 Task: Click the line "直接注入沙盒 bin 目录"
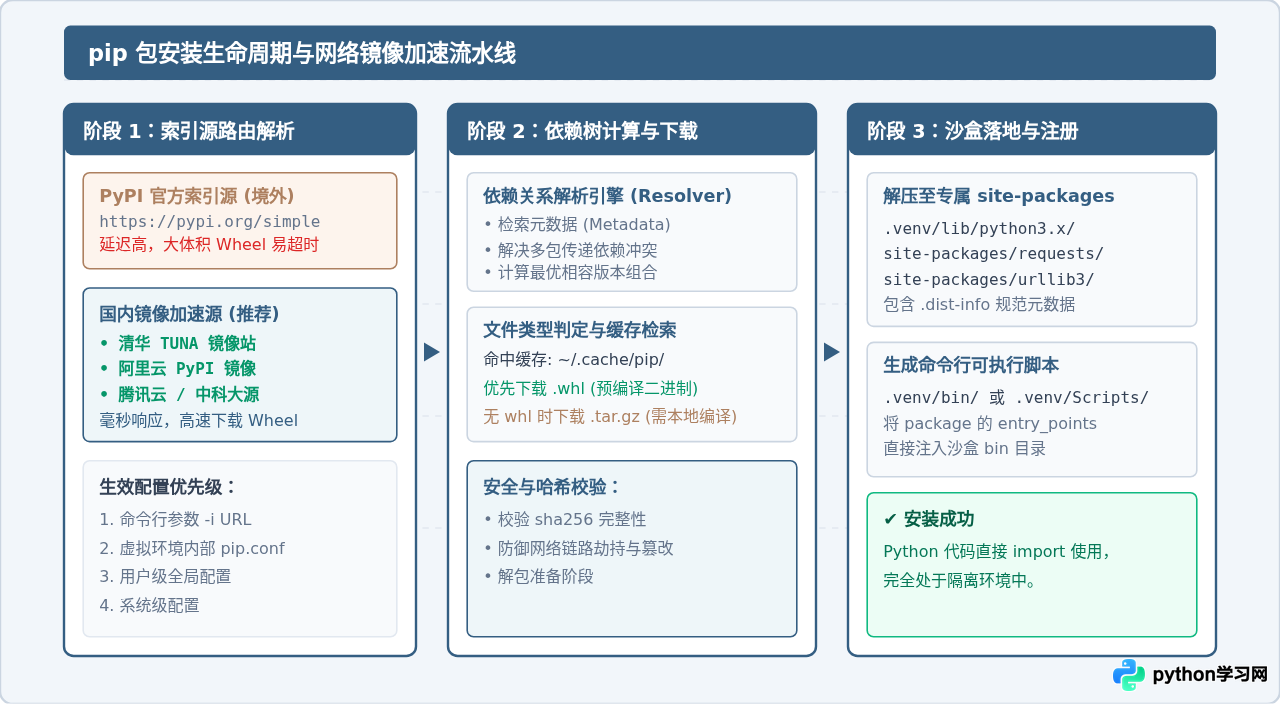pos(964,448)
